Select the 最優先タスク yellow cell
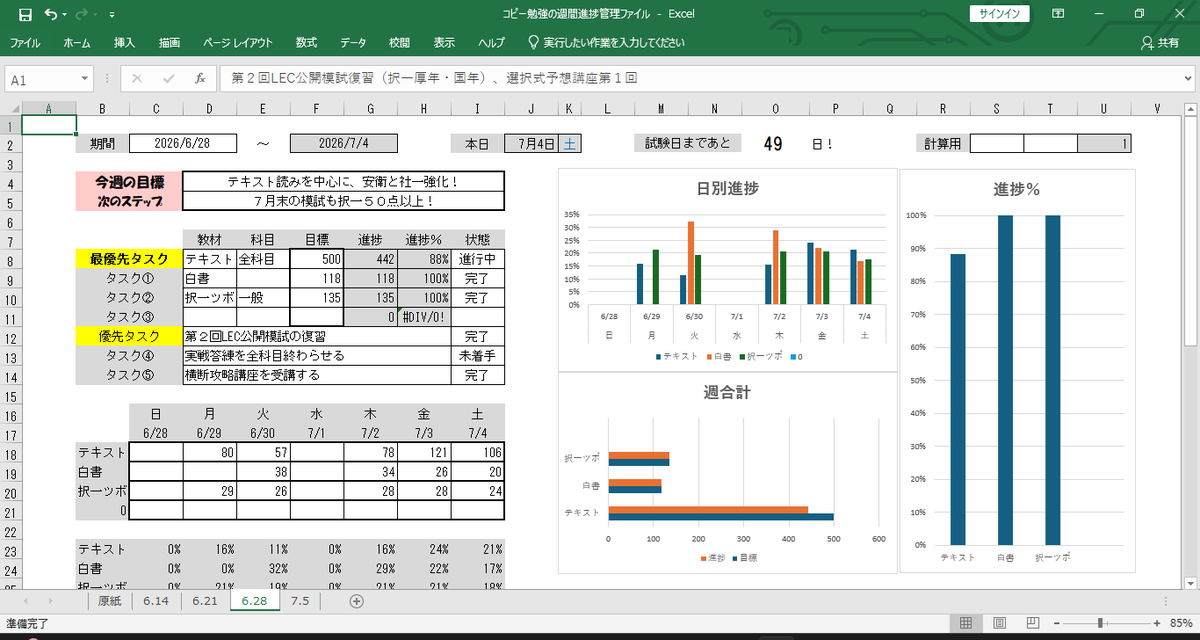The height and width of the screenshot is (640, 1200). tap(129, 258)
